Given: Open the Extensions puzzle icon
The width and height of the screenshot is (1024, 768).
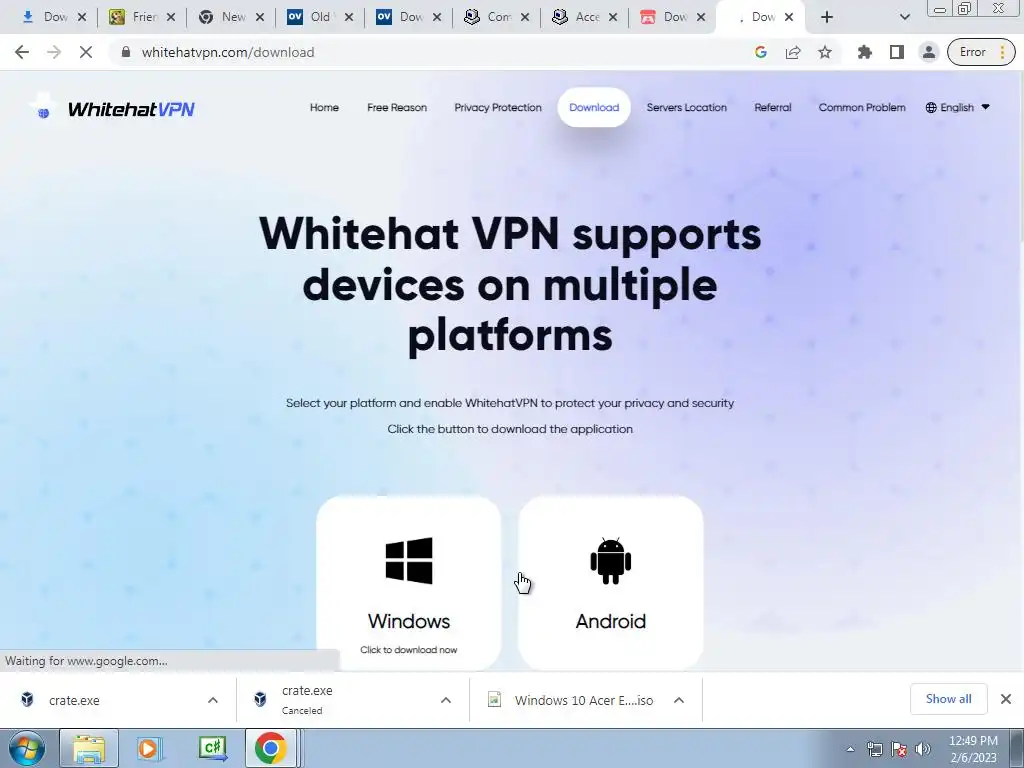Looking at the screenshot, I should 865,52.
